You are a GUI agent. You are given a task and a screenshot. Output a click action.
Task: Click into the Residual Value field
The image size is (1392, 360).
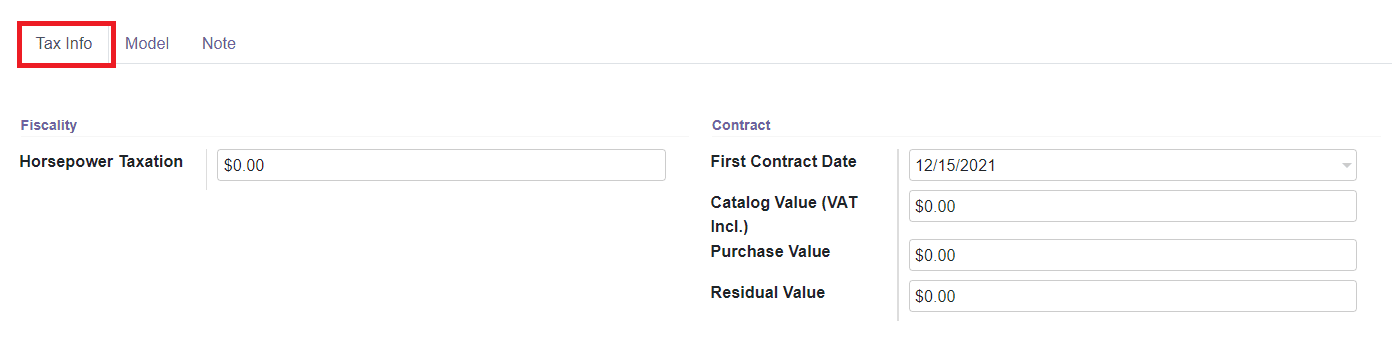[1132, 296]
